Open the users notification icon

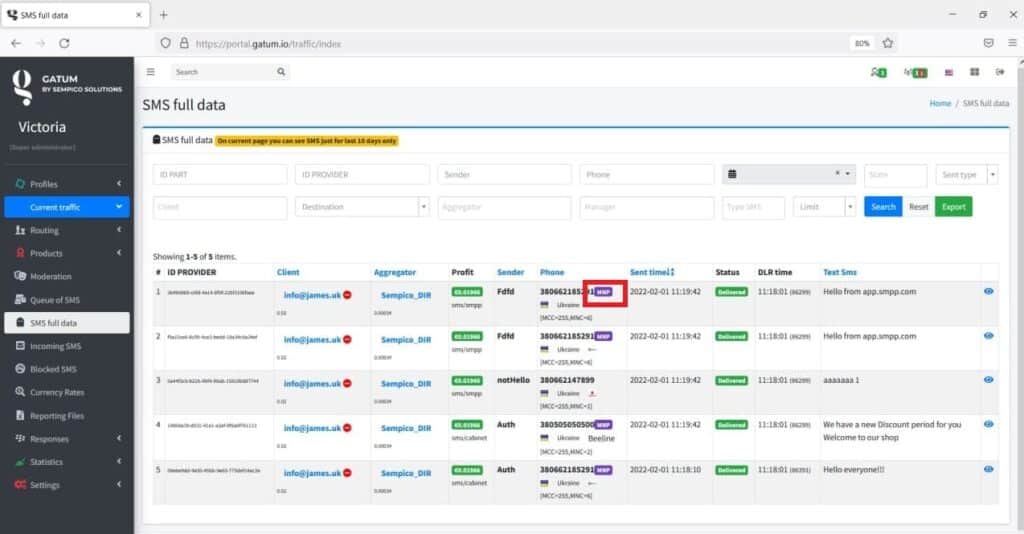(x=878, y=72)
